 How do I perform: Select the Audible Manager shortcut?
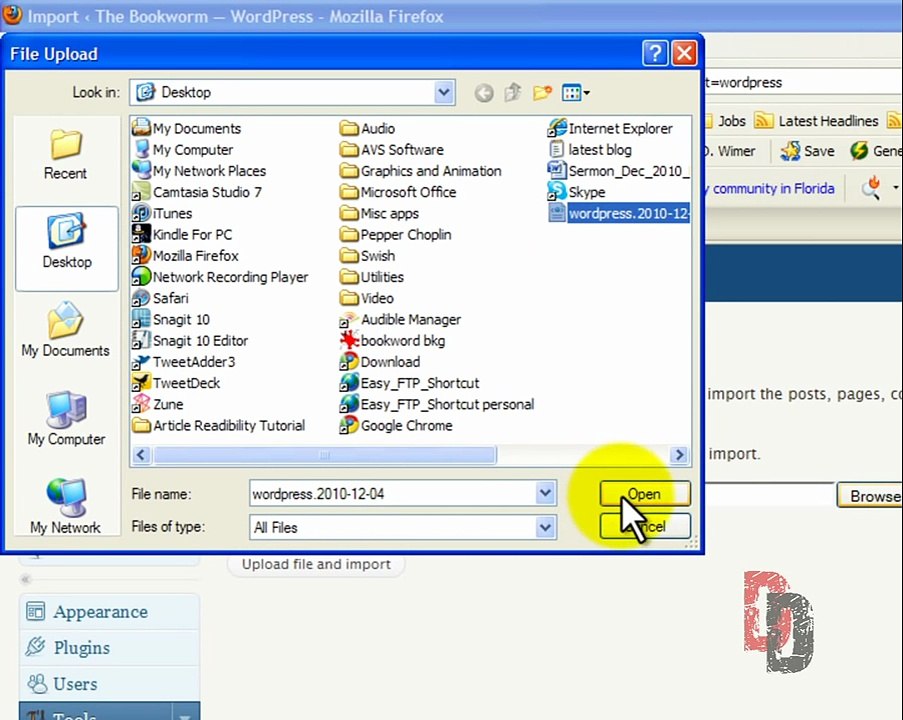400,319
